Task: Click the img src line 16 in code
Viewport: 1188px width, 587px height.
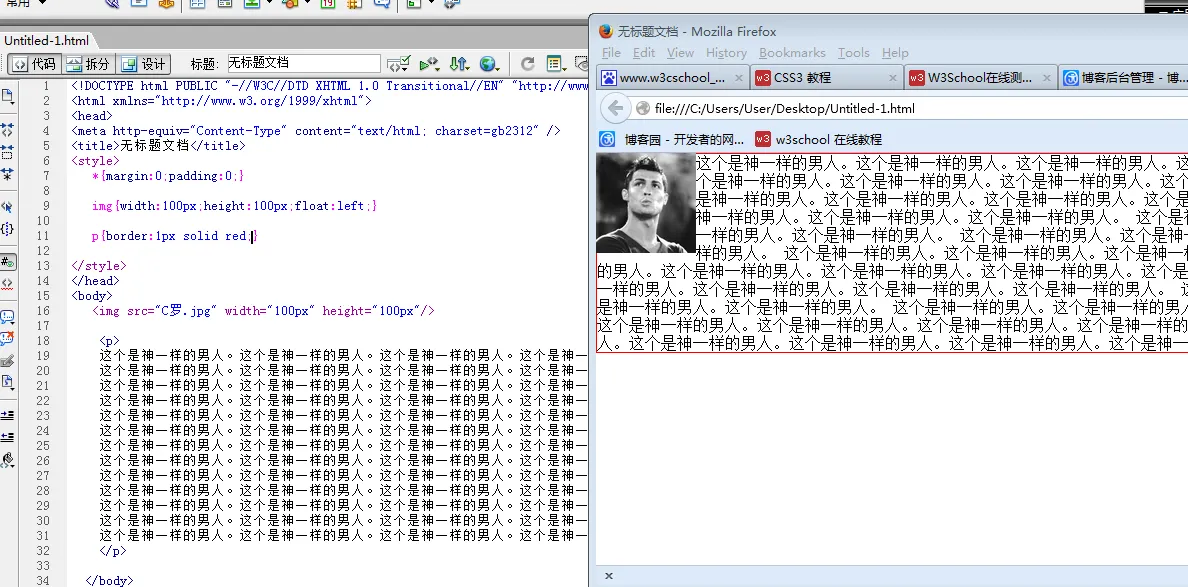Action: pyautogui.click(x=264, y=311)
